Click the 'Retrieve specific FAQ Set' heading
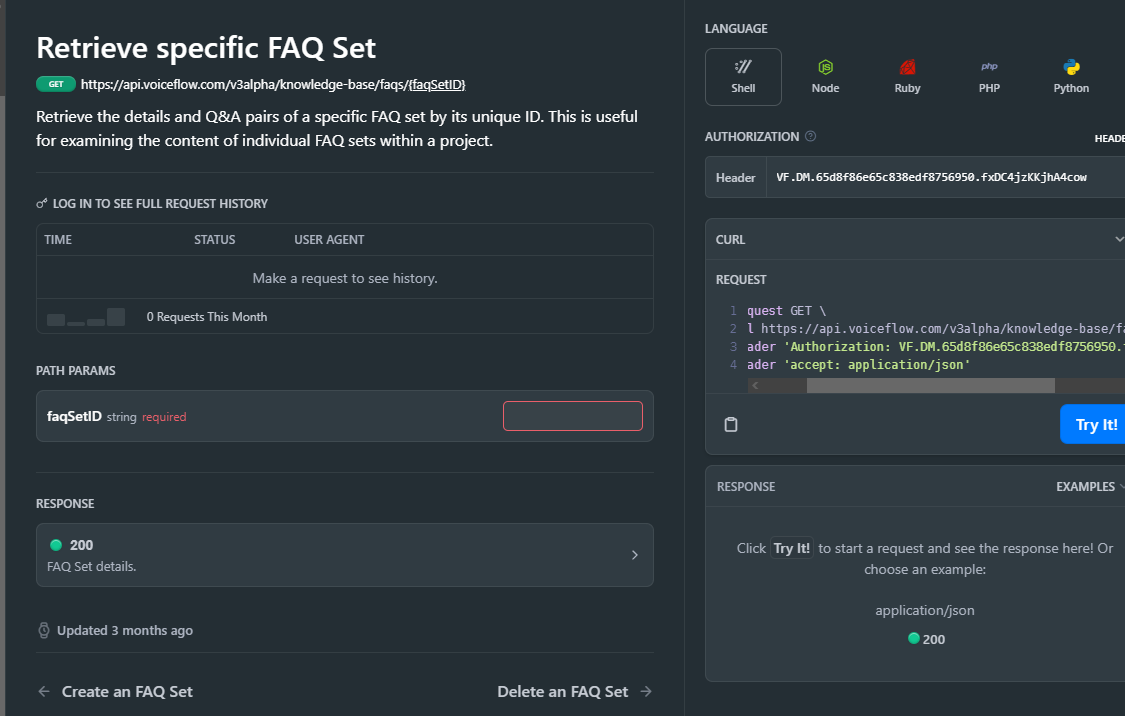Image resolution: width=1125 pixels, height=716 pixels. point(206,48)
